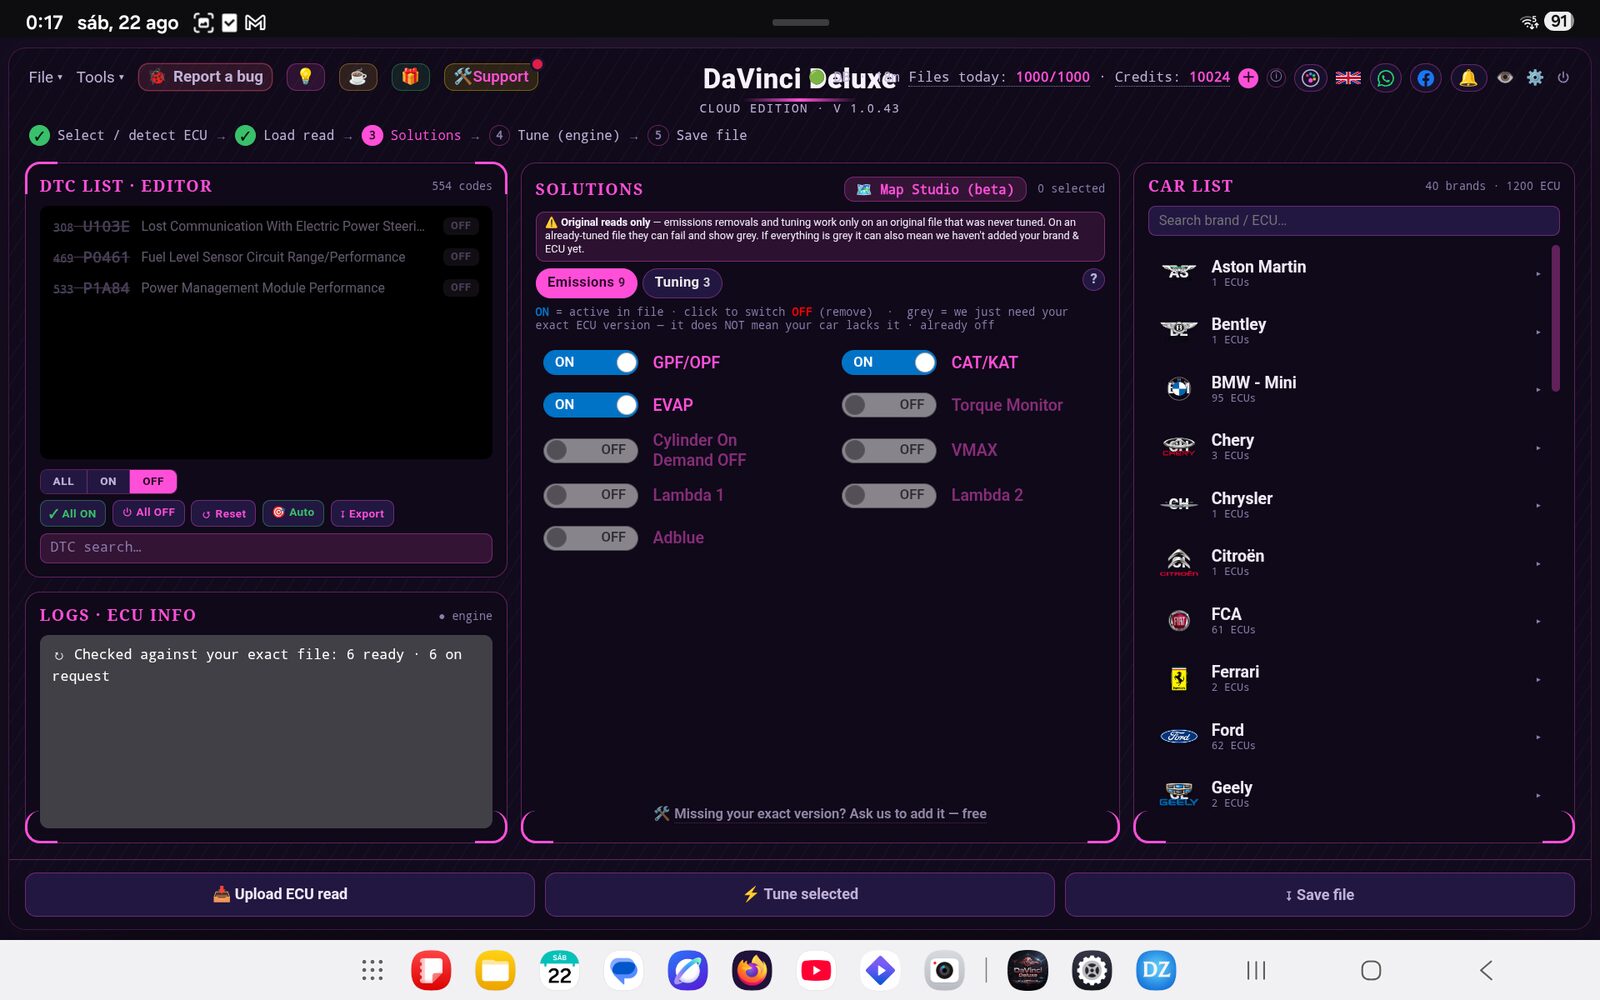Click the power logout icon
The image size is (1600, 1000).
point(1563,77)
